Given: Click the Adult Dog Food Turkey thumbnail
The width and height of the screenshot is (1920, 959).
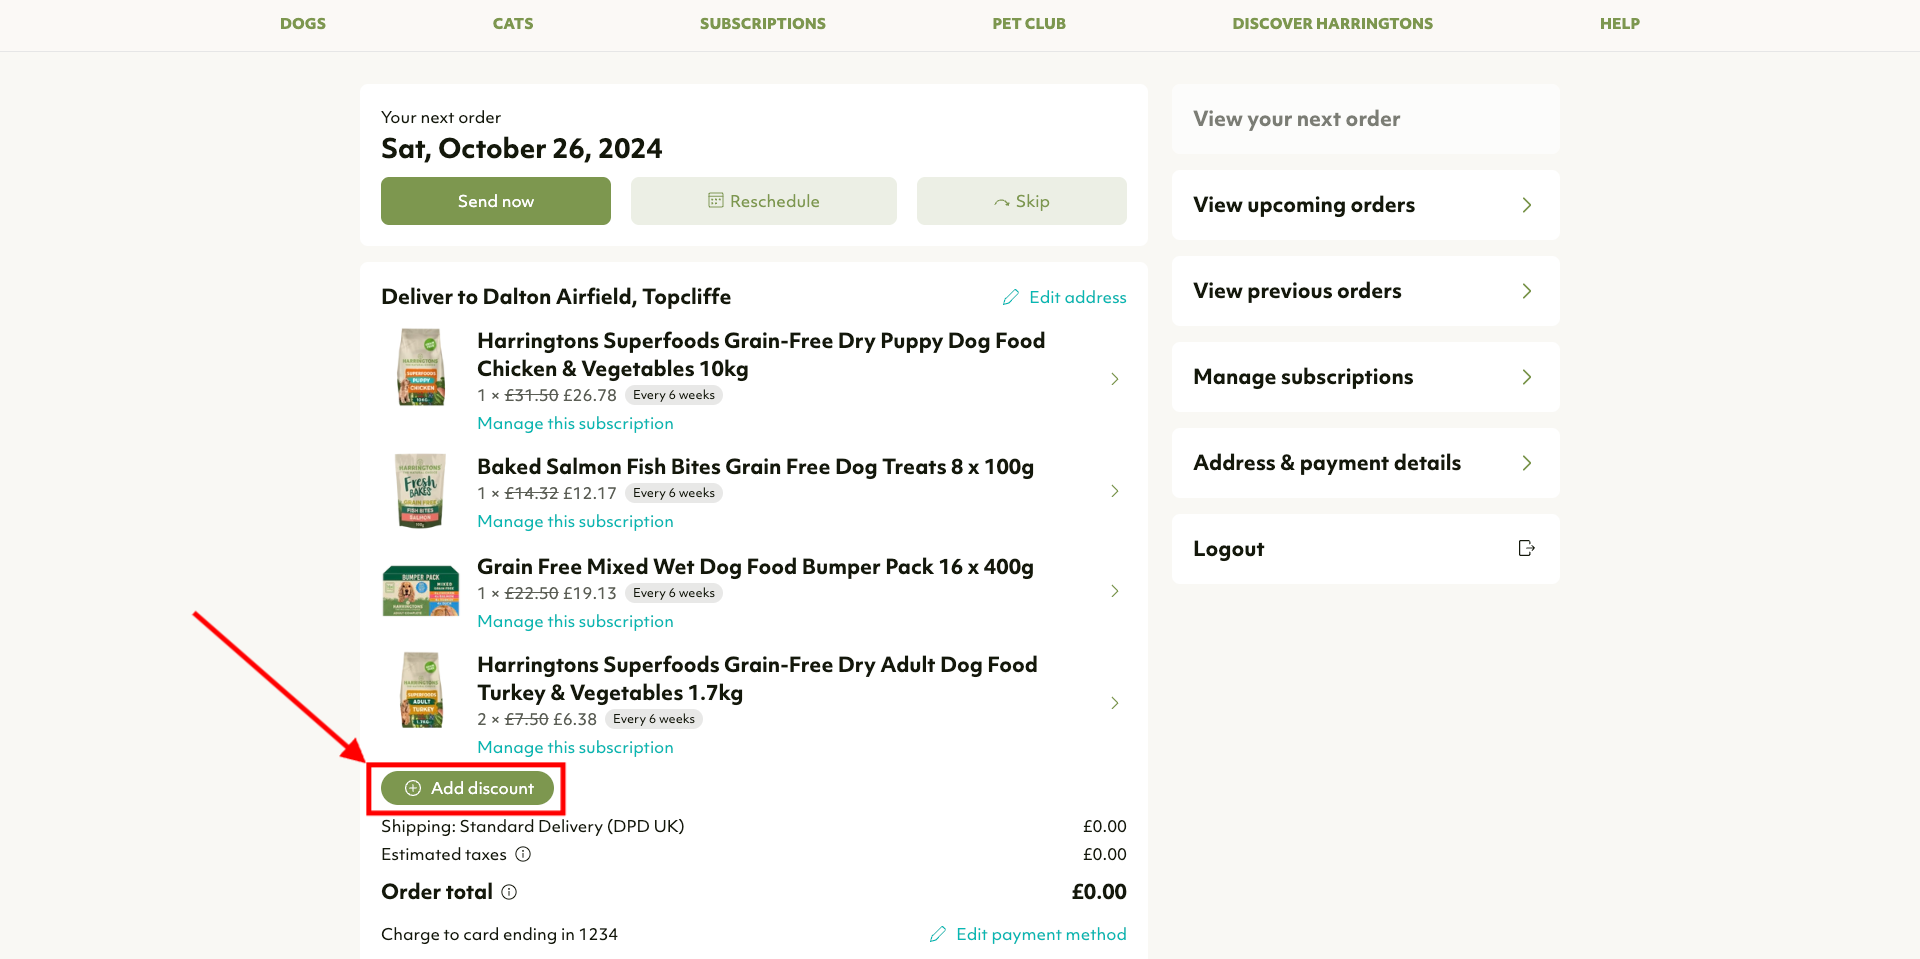Looking at the screenshot, I should point(421,690).
